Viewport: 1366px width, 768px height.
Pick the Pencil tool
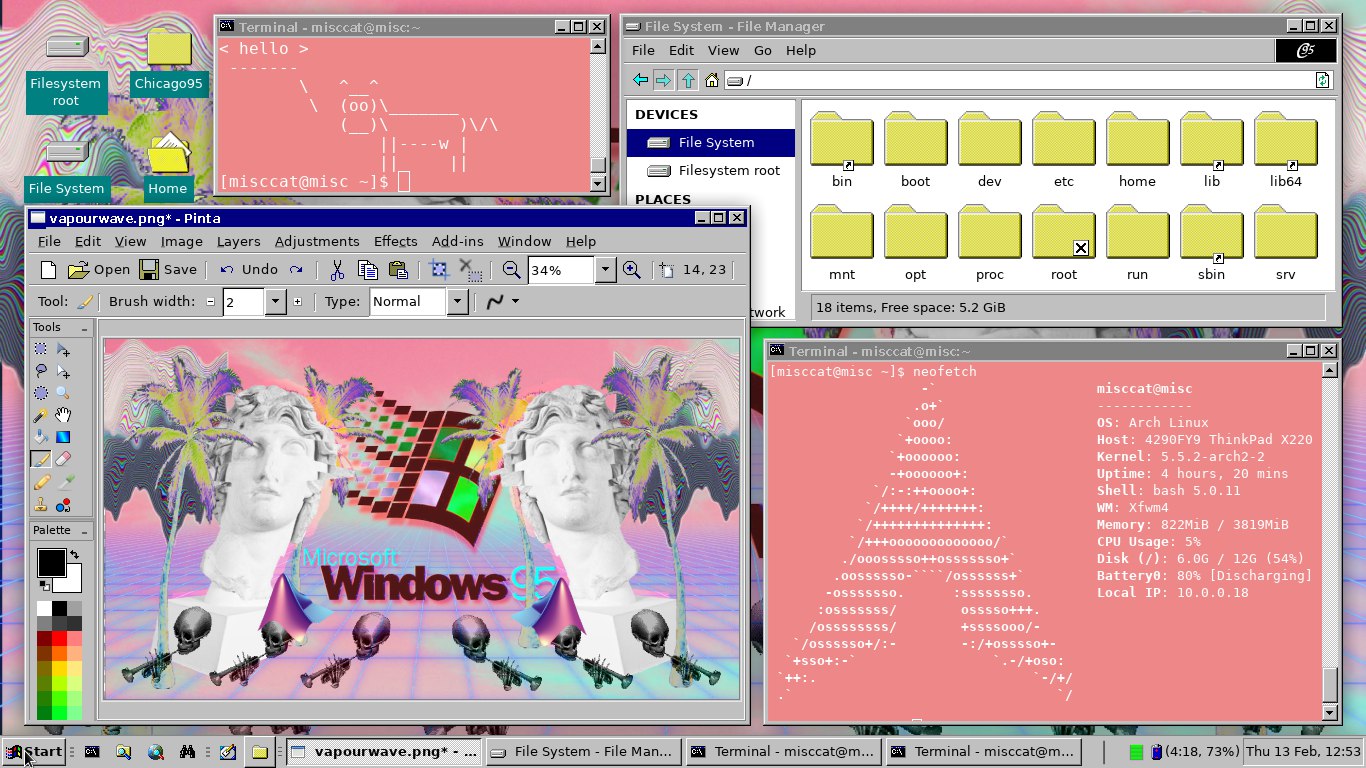tap(41, 482)
